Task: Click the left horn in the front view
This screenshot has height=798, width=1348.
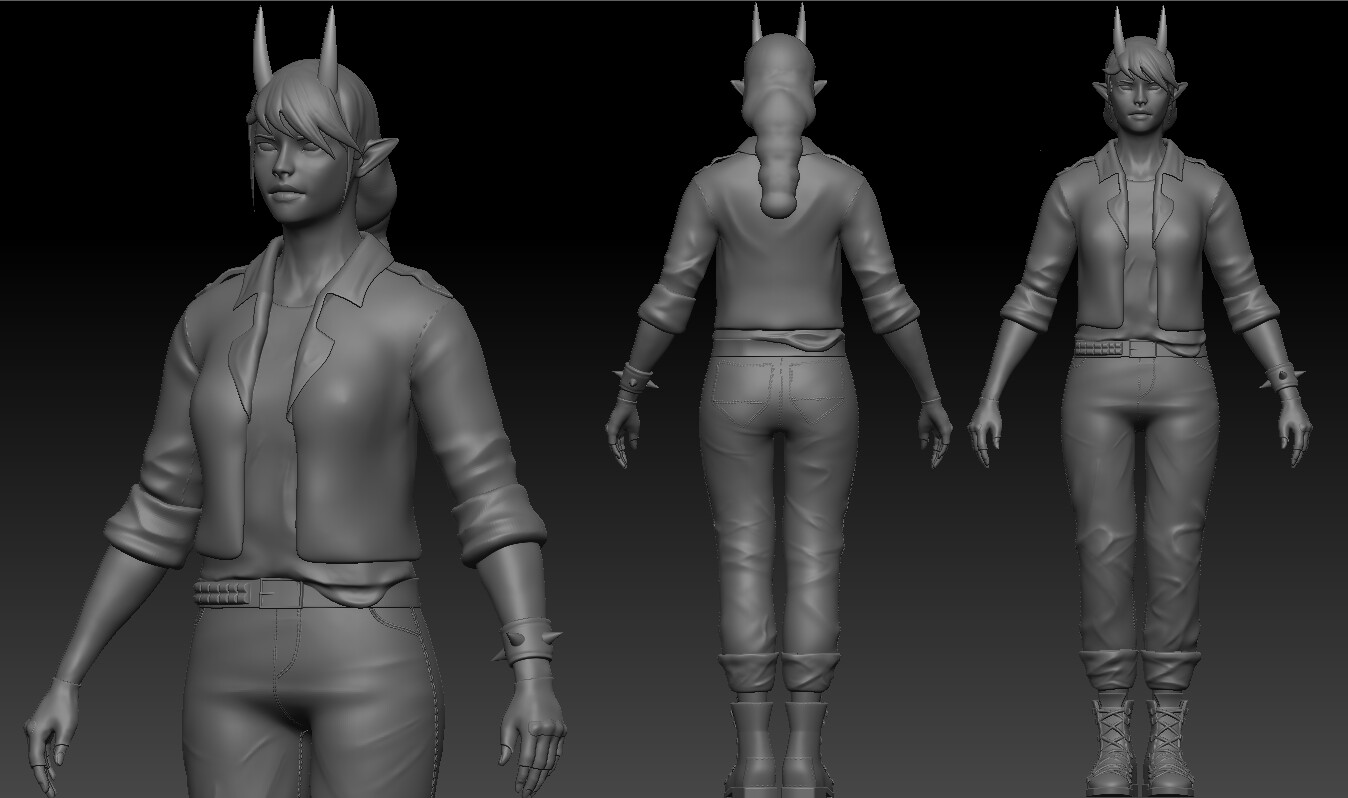Action: [1119, 30]
